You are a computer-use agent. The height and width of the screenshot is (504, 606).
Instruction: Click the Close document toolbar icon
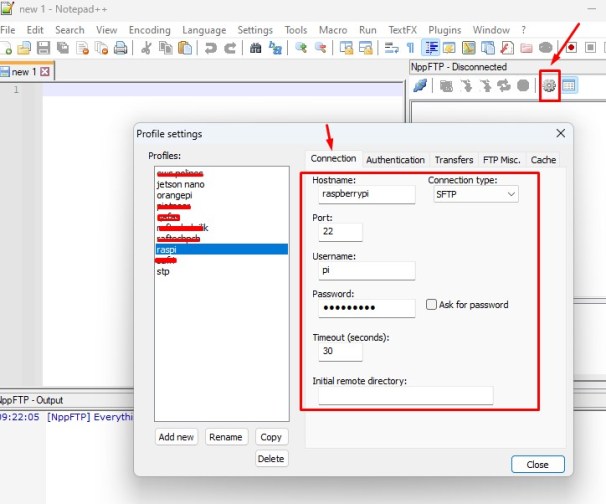[82, 48]
